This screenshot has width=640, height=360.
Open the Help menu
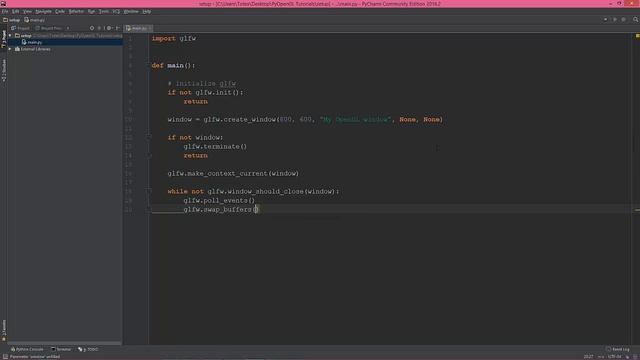147,11
